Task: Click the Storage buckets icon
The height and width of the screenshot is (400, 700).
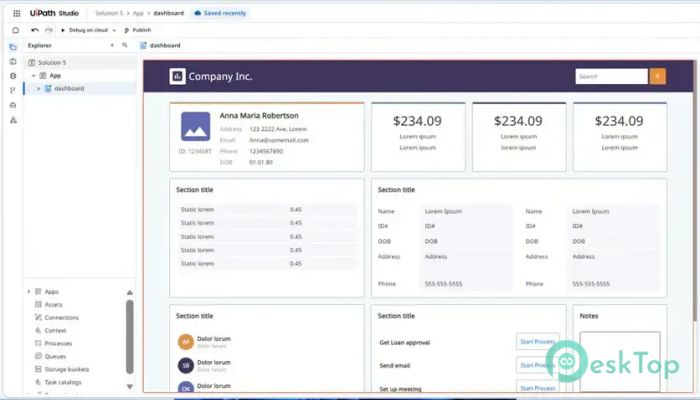Action: pyautogui.click(x=38, y=369)
